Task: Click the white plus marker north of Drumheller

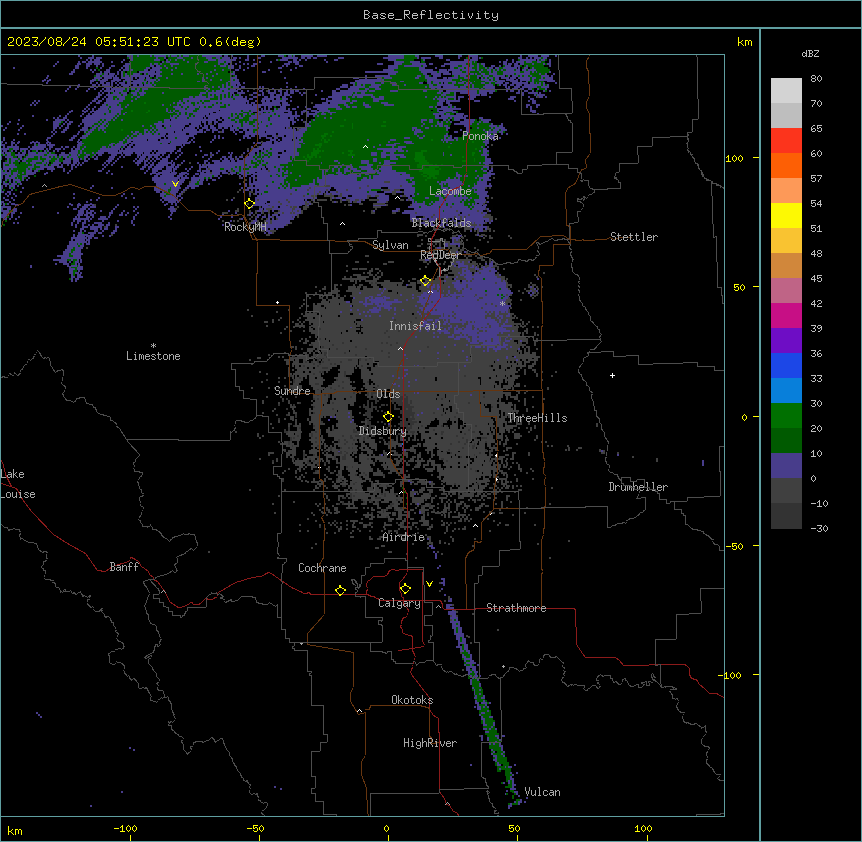Action: click(612, 375)
